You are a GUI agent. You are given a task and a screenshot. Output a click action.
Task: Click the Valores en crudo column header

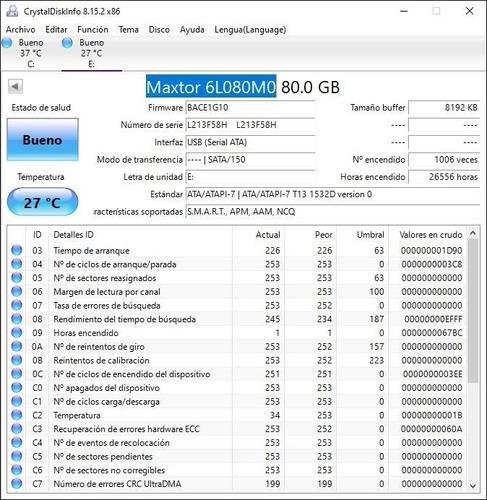[428, 235]
